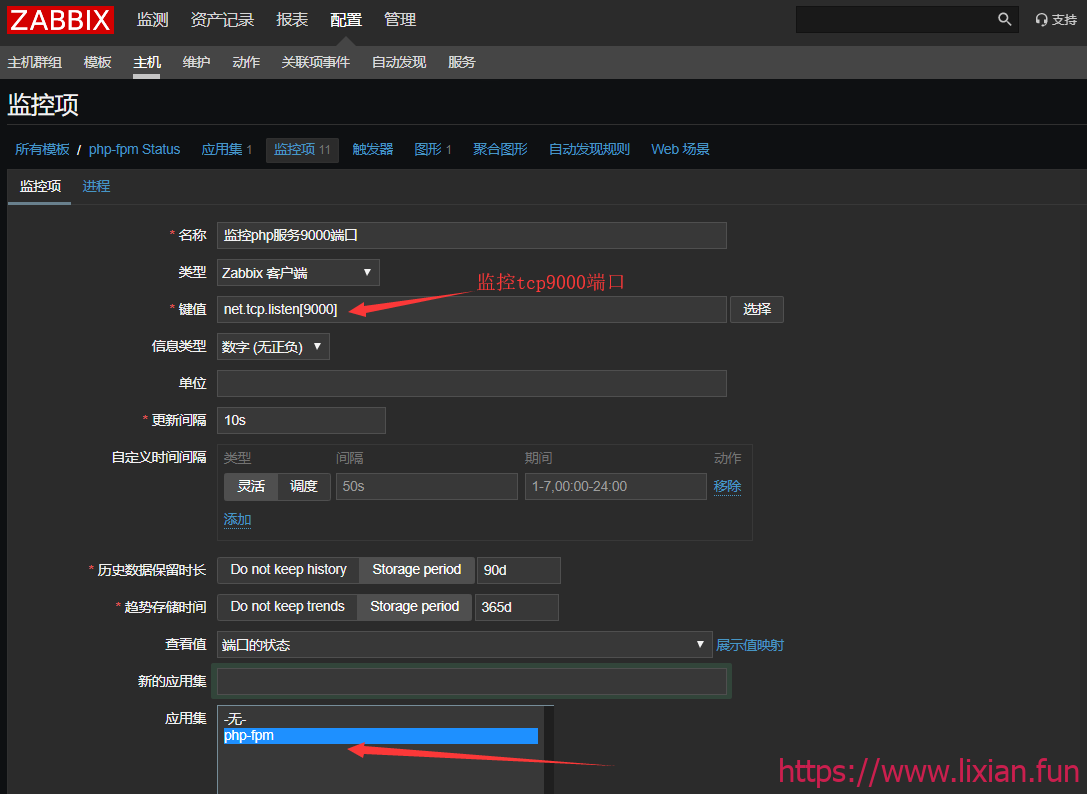Viewport: 1087px width, 794px height.
Task: Select -无- in 应用集 list
Action: [x=381, y=719]
